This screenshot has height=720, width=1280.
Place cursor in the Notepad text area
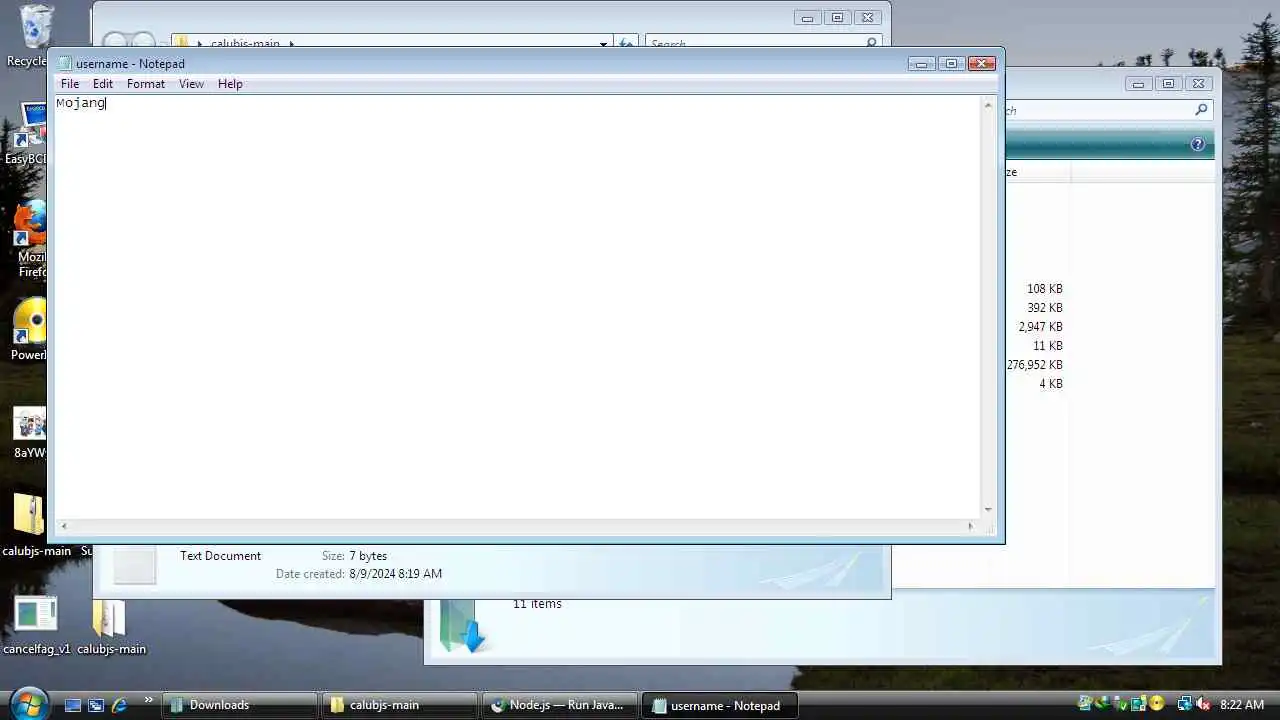pos(517,306)
